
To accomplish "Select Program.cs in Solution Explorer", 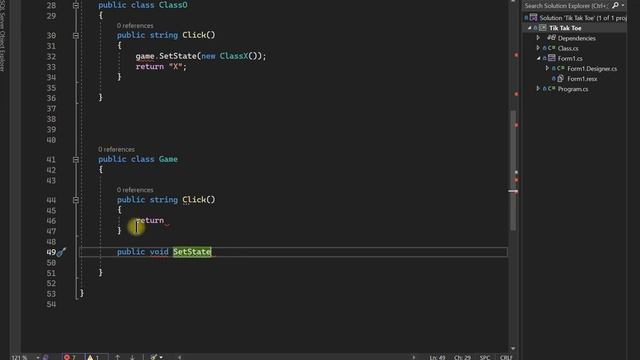I will tap(573, 89).
